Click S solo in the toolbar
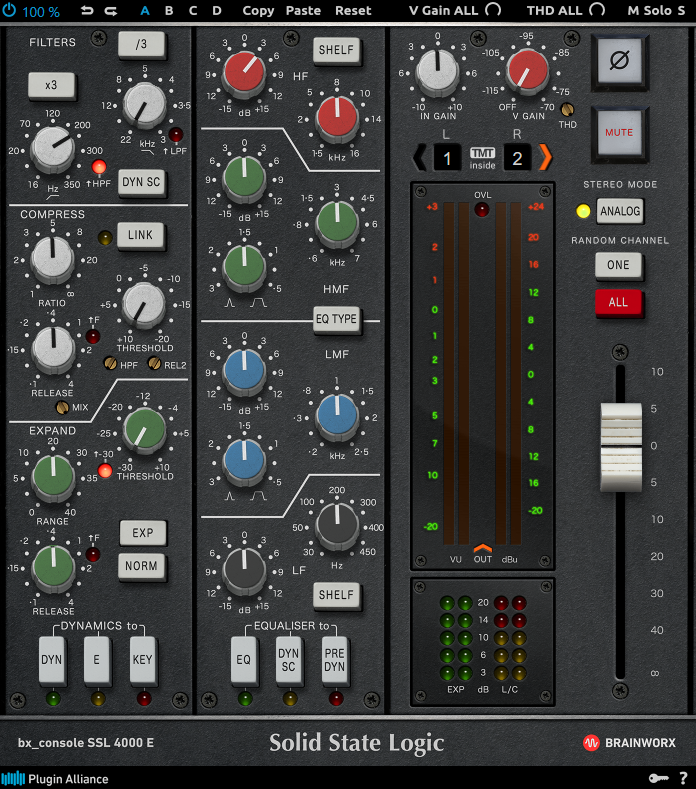The height and width of the screenshot is (789, 696). click(x=681, y=11)
